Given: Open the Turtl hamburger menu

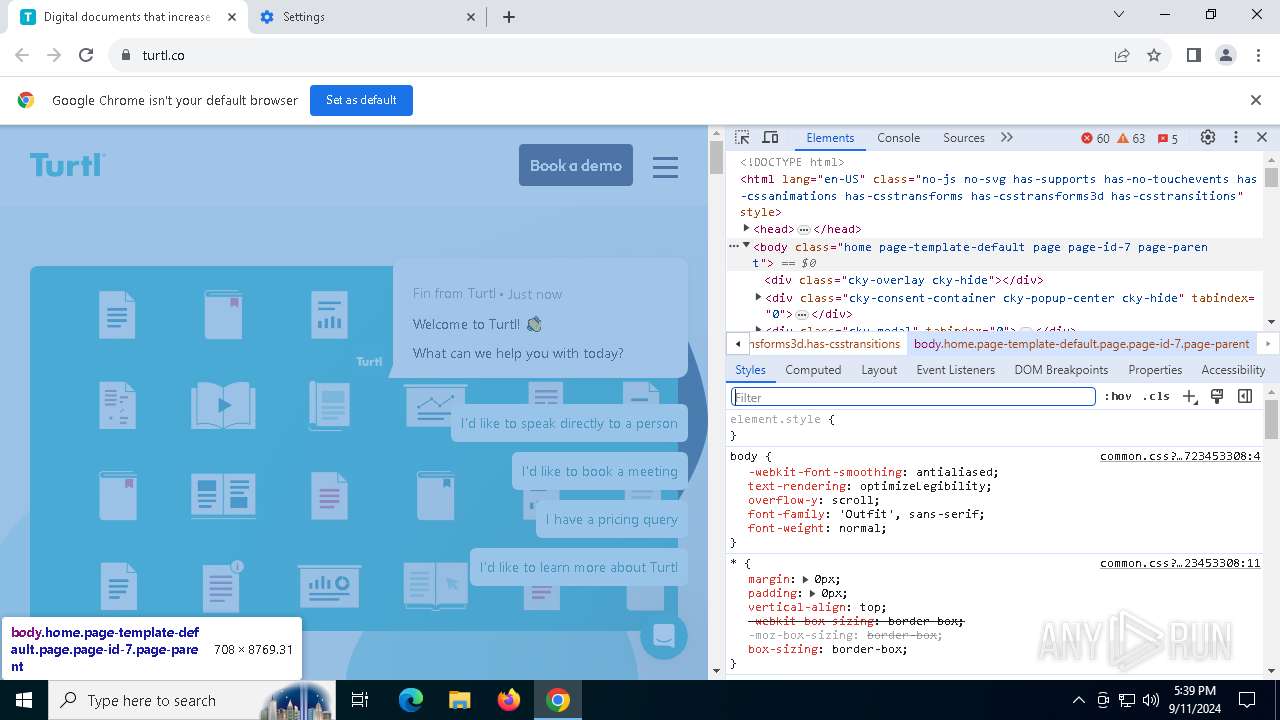Looking at the screenshot, I should coord(665,166).
